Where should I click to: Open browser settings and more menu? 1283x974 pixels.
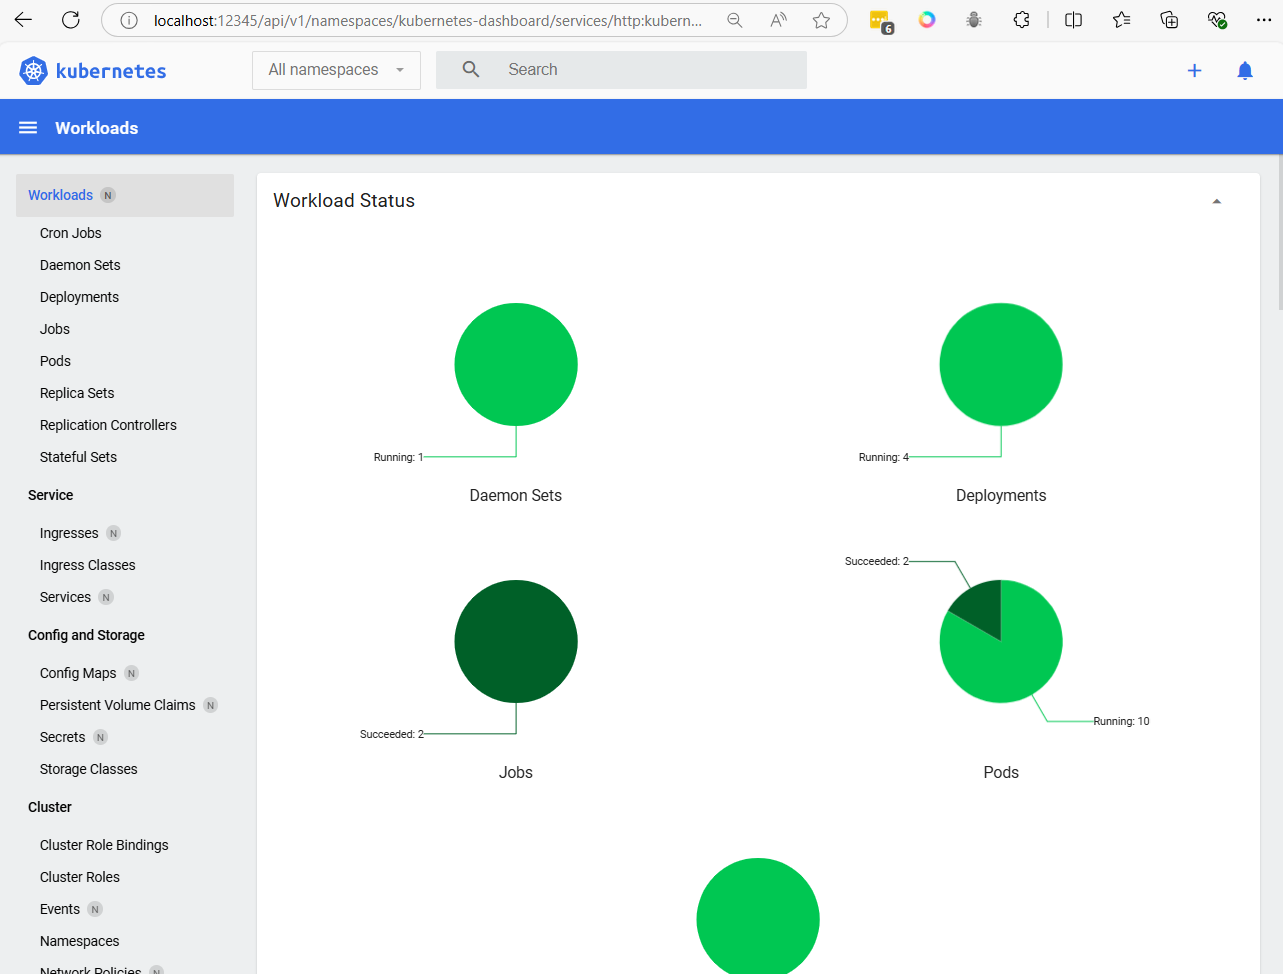[1264, 20]
